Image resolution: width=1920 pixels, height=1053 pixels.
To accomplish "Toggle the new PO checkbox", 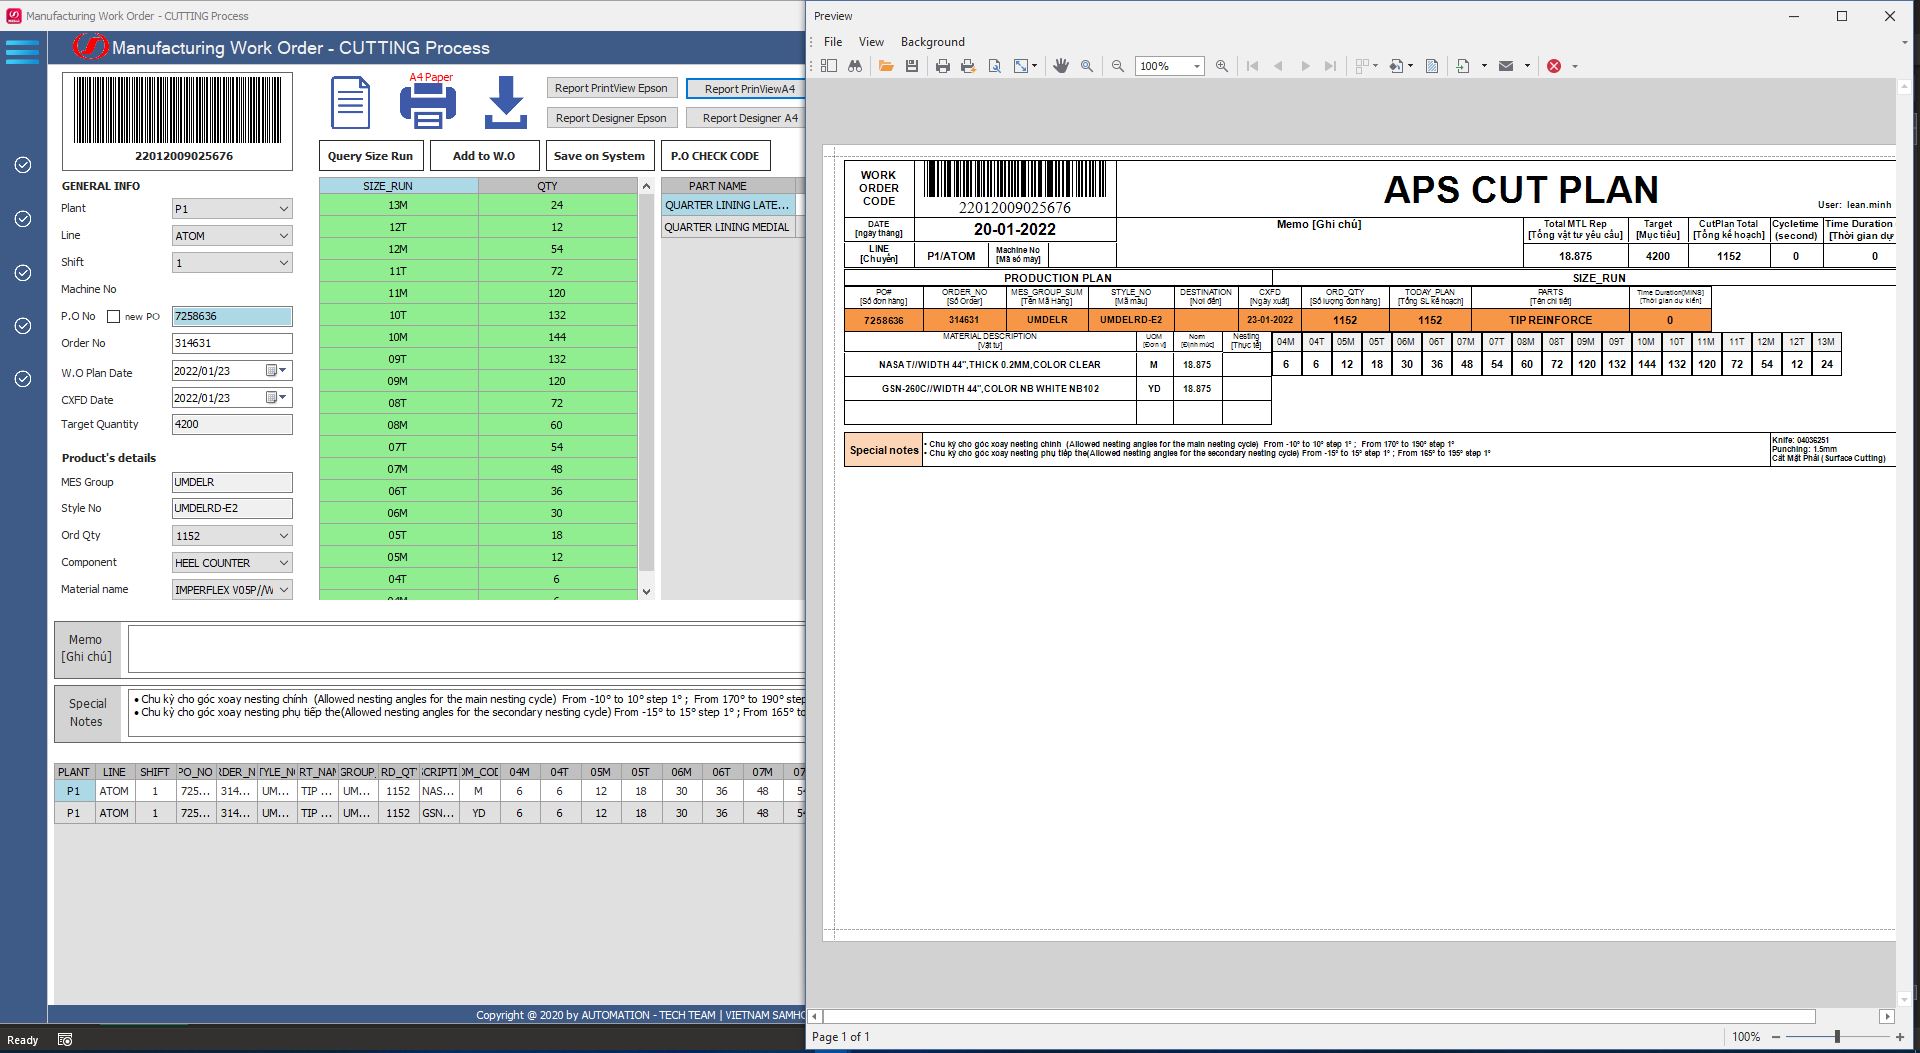I will click(114, 317).
